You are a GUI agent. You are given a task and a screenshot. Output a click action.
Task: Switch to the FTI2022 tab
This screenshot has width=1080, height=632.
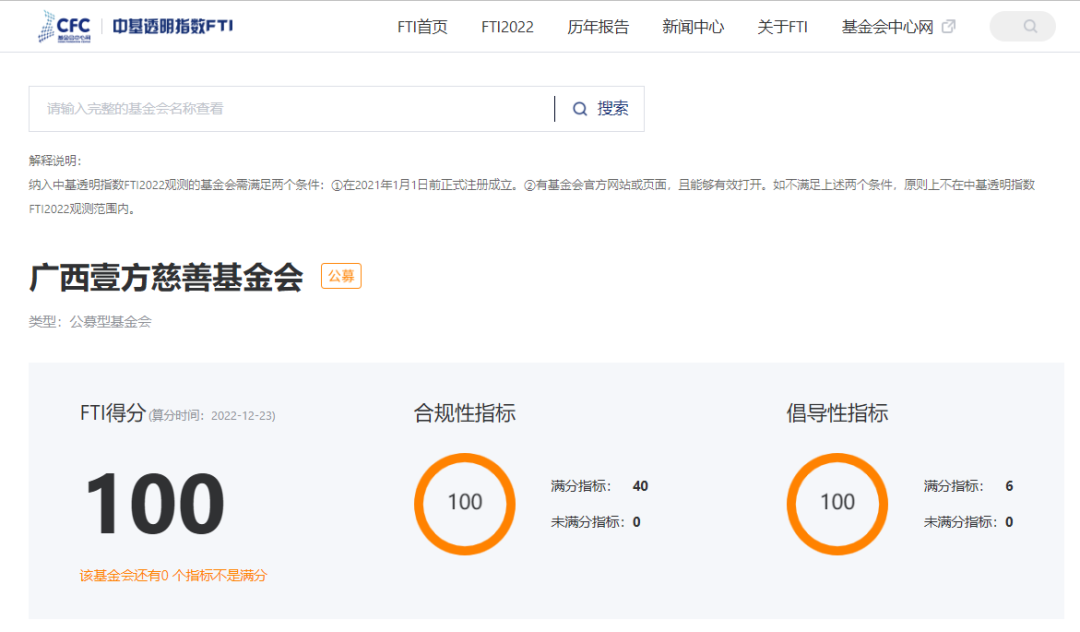click(x=508, y=27)
